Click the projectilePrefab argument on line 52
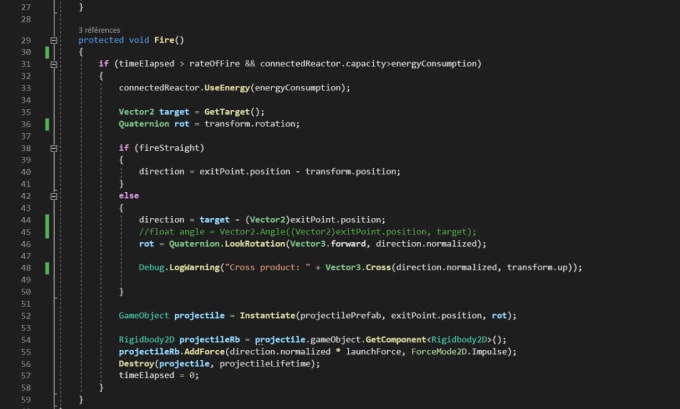The height and width of the screenshot is (409, 680). (x=340, y=316)
